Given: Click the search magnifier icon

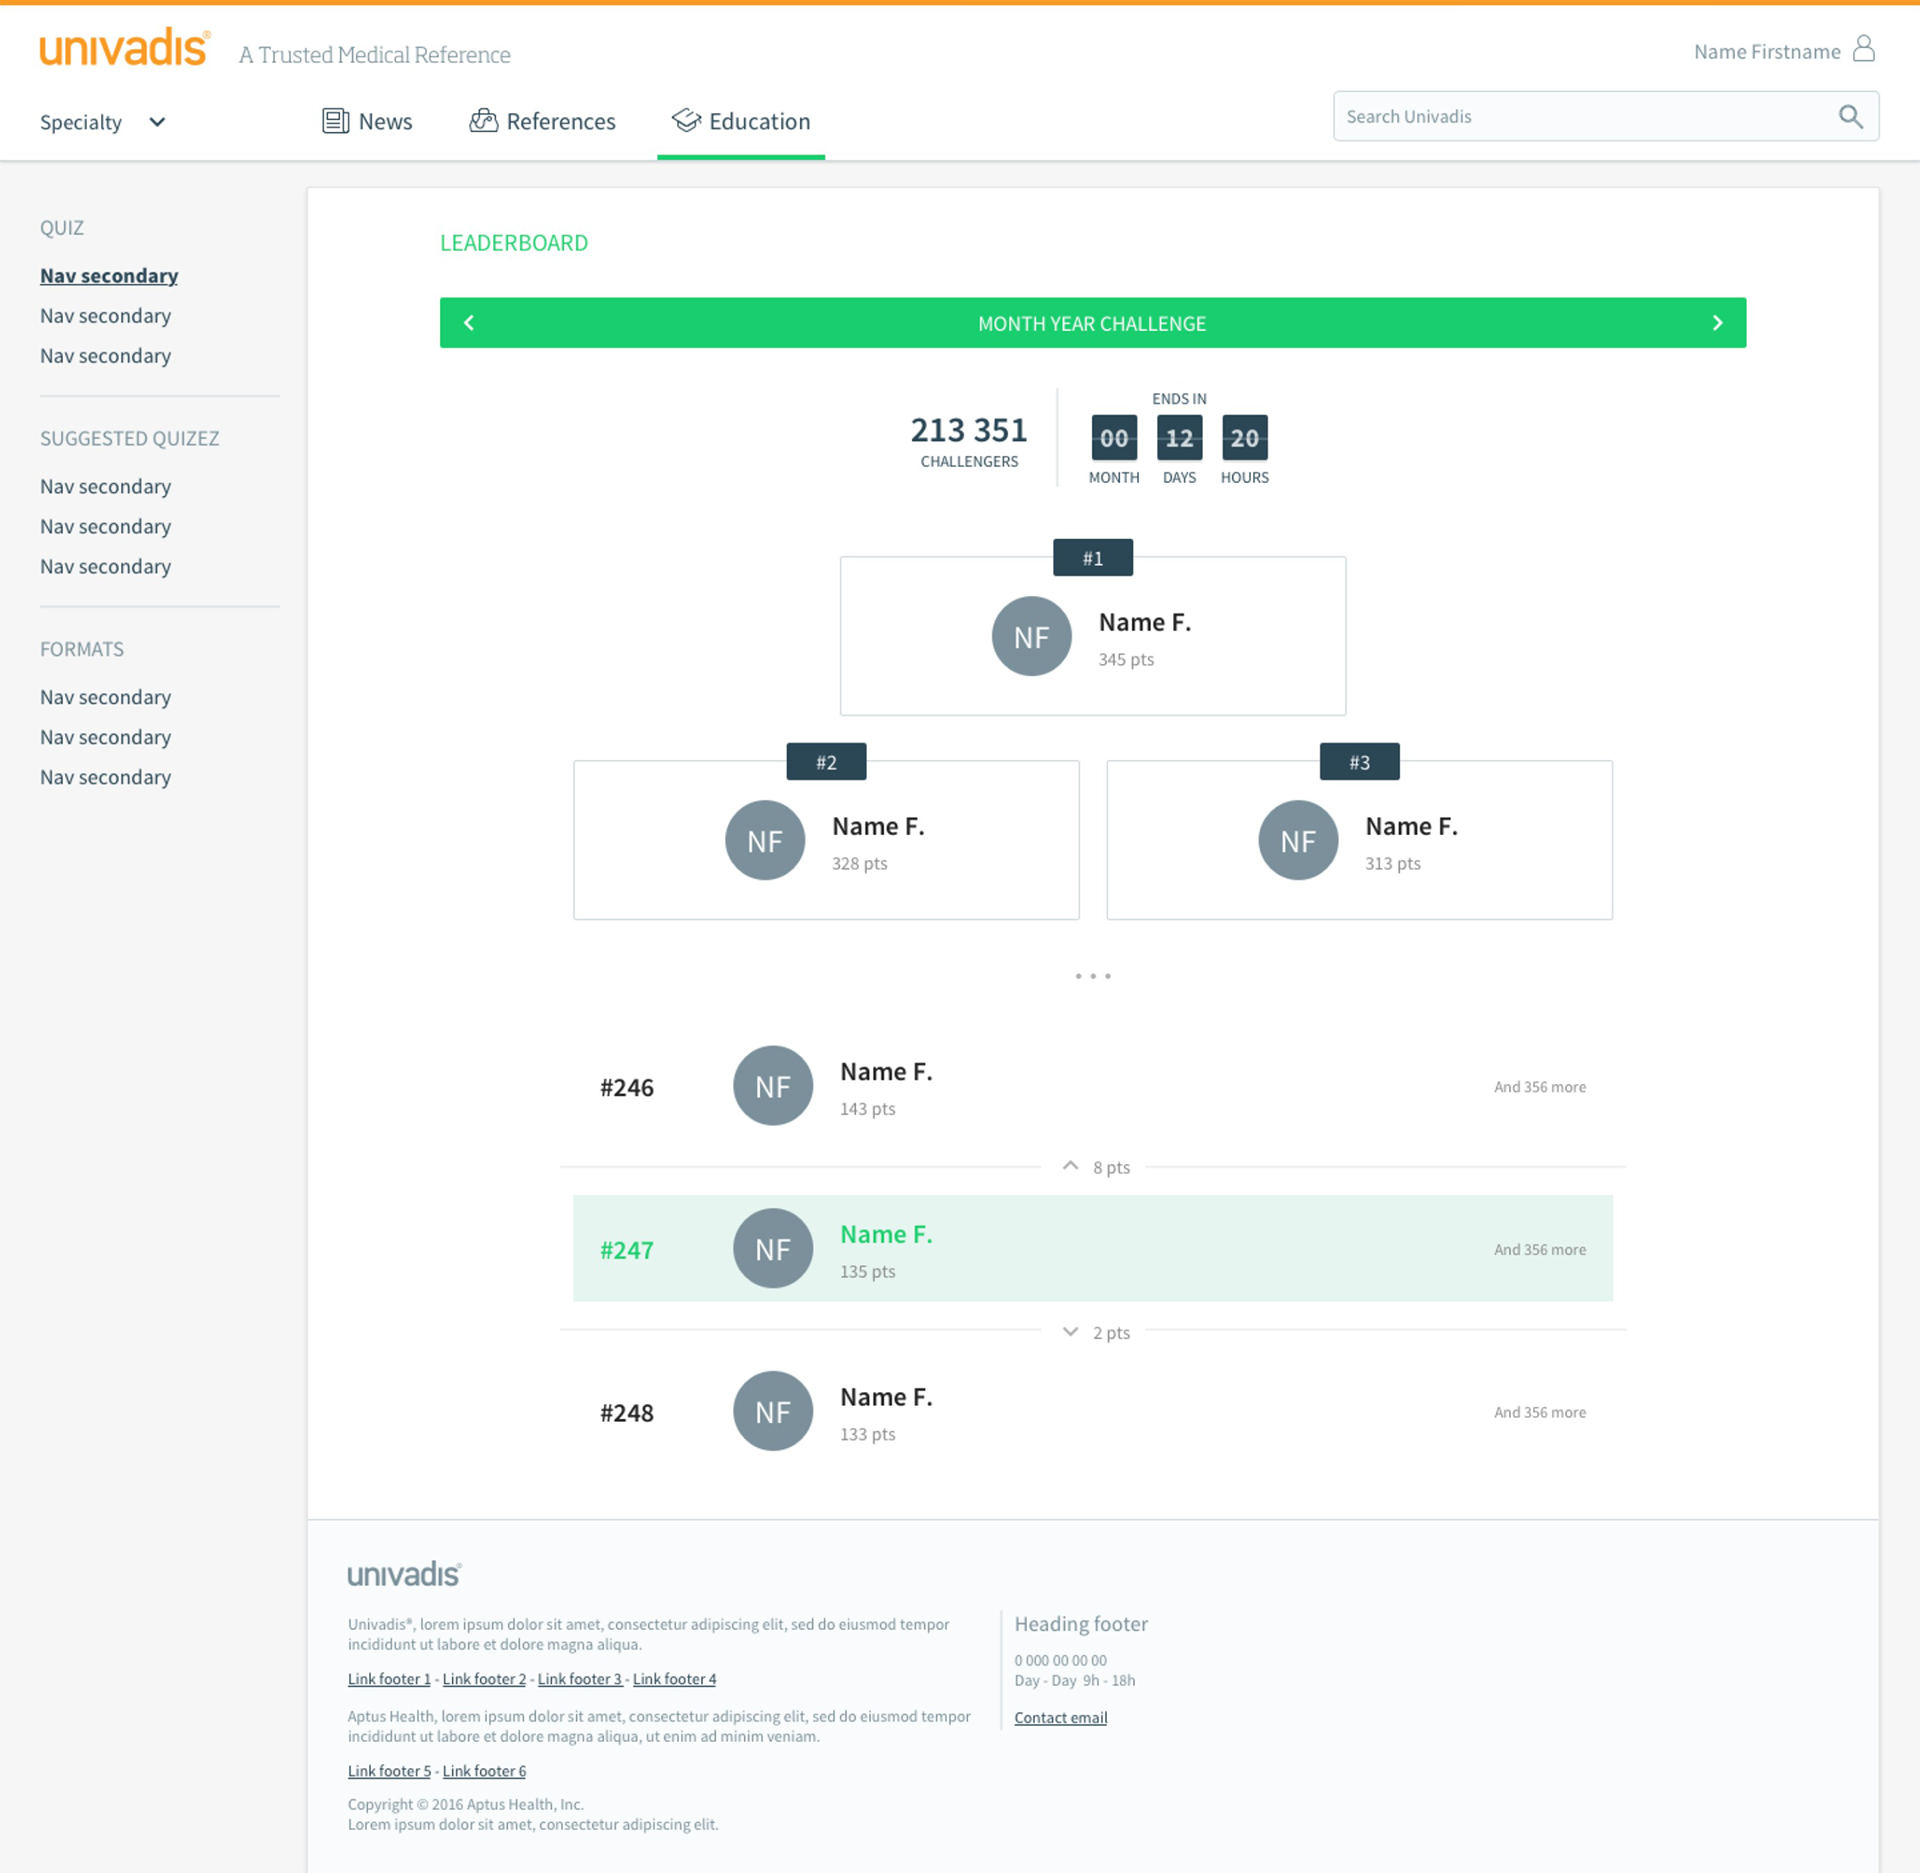Looking at the screenshot, I should tap(1850, 116).
